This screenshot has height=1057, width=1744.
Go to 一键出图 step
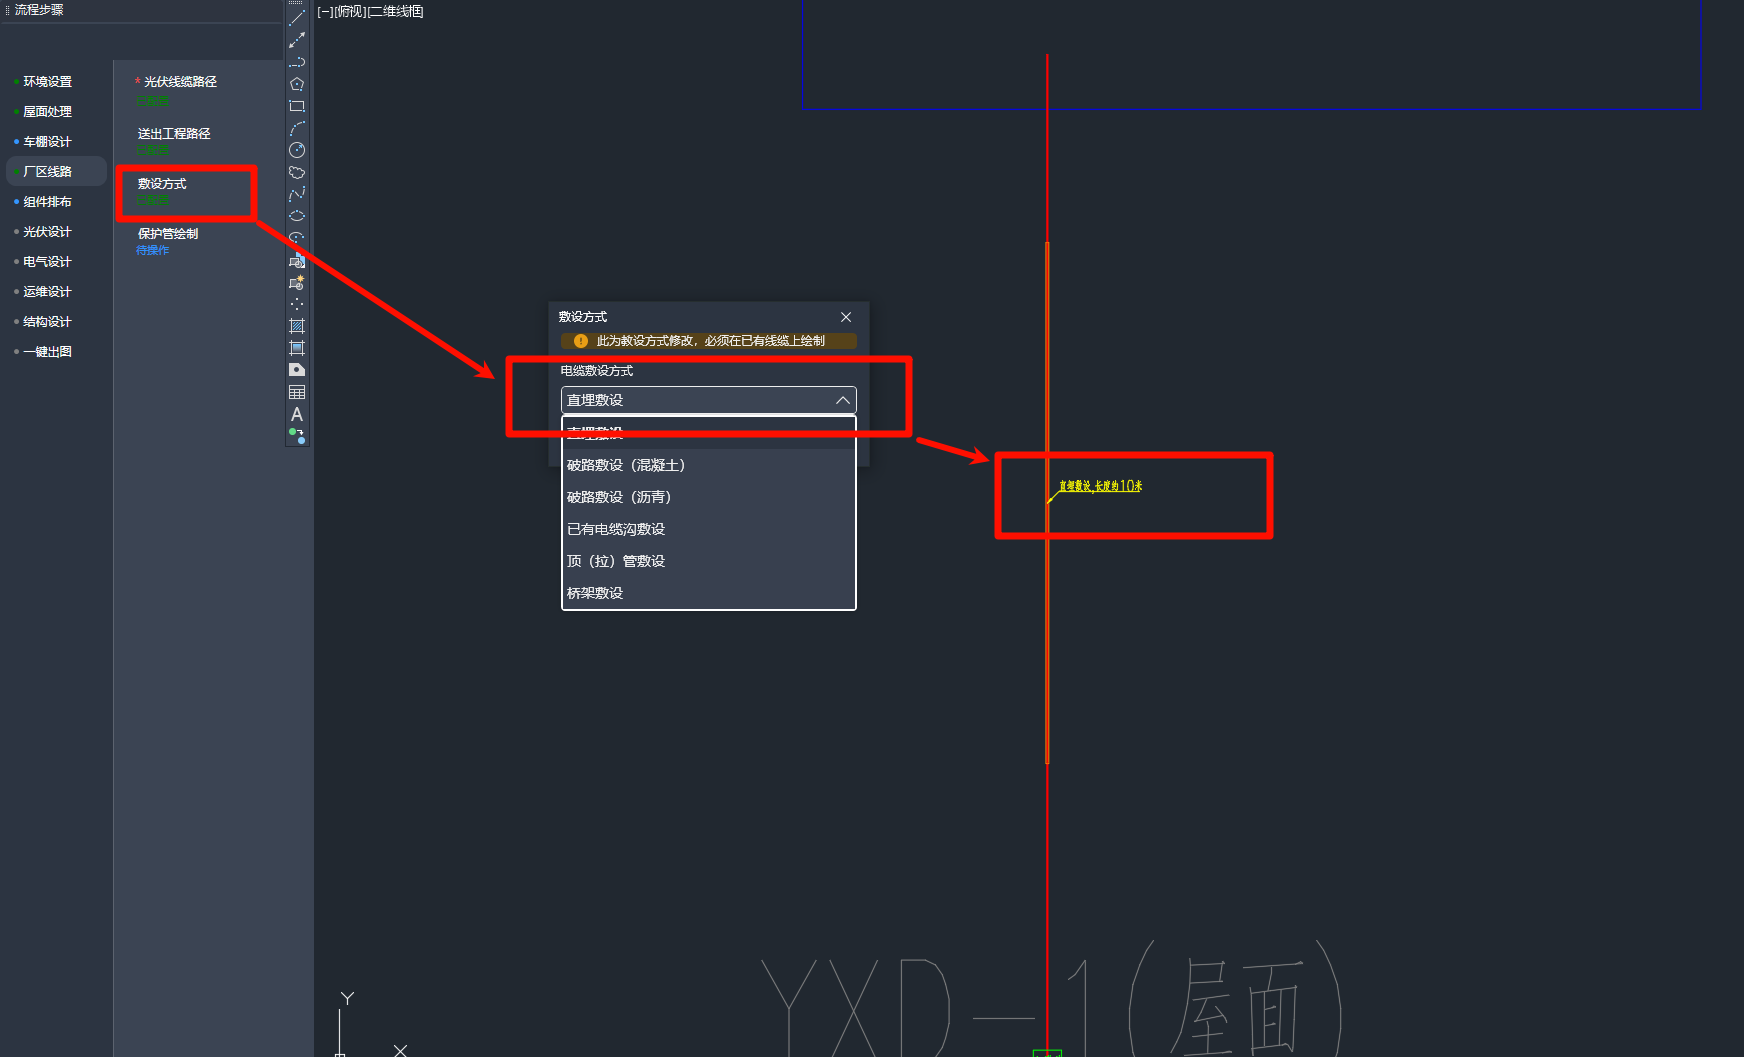47,352
